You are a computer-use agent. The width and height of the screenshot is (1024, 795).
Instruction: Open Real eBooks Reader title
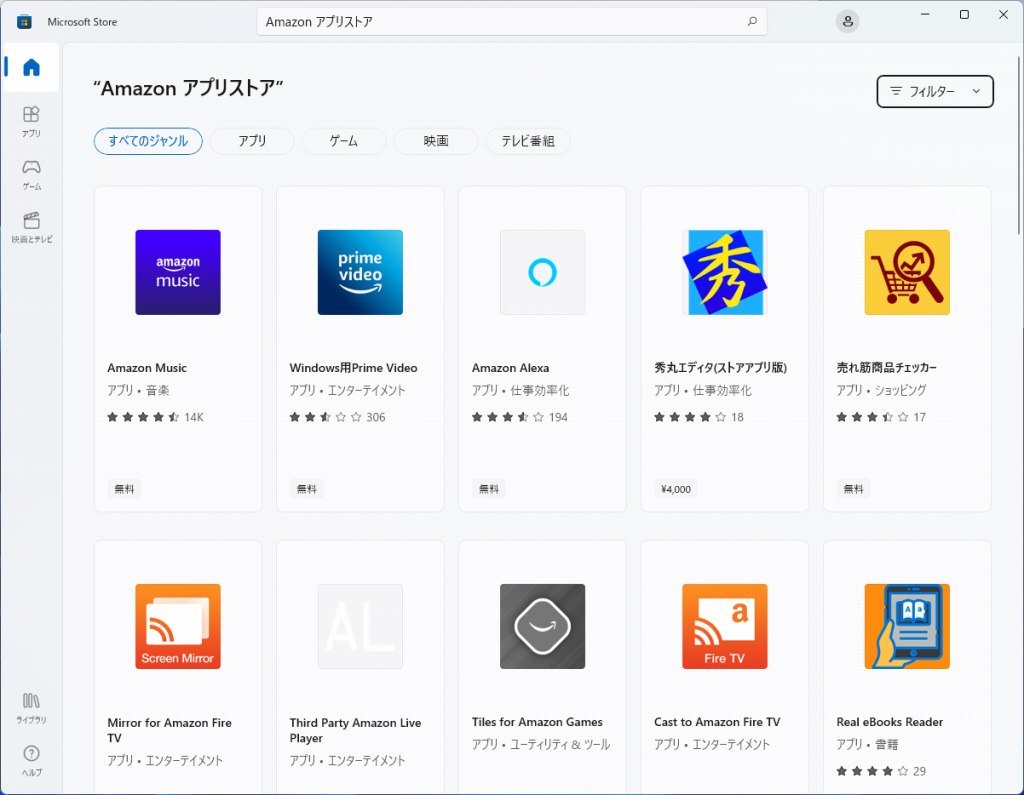point(889,722)
